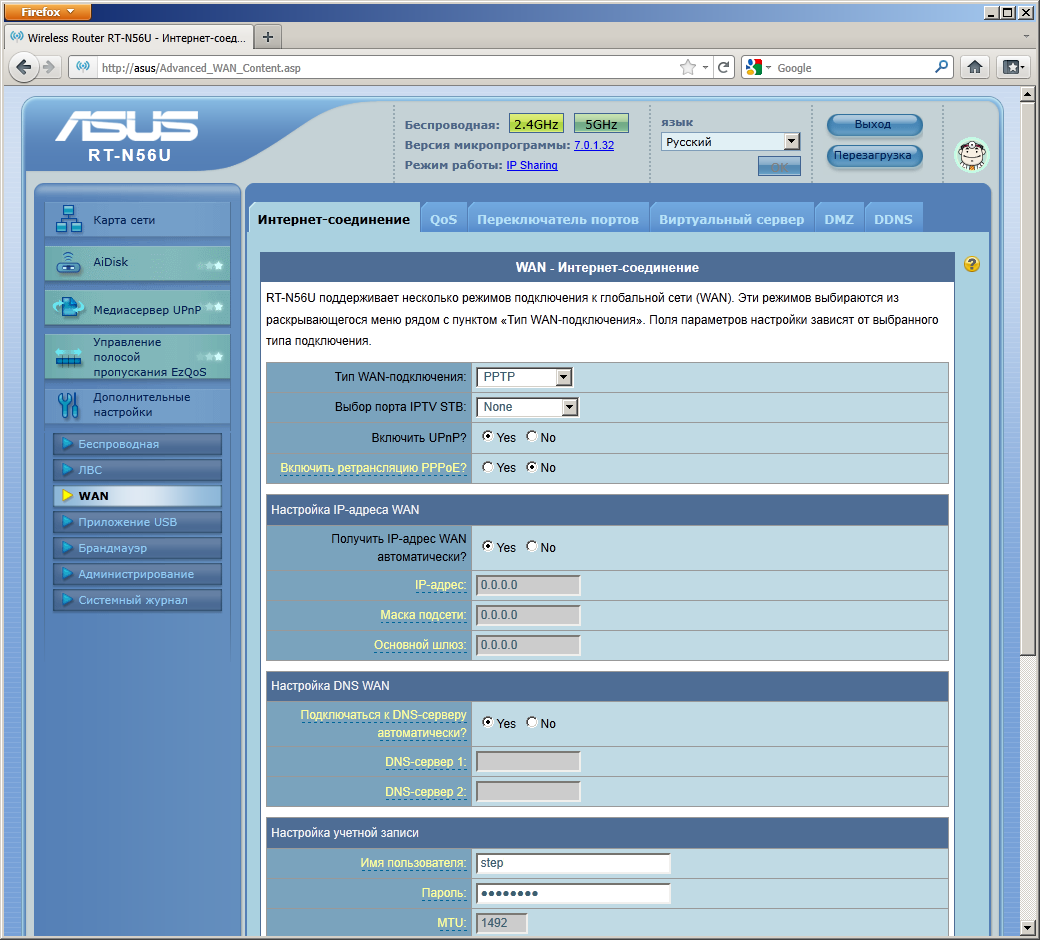Viewport: 1040px width, 940px height.
Task: Reload the page with the refresh icon
Action: point(724,67)
